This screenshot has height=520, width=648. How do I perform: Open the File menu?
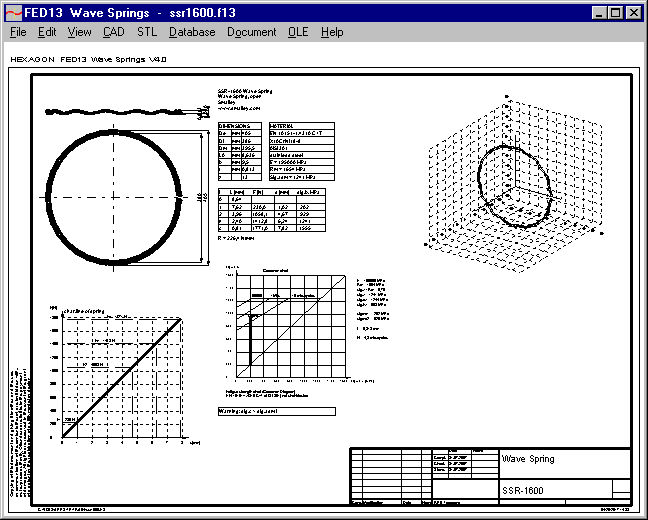[18, 32]
